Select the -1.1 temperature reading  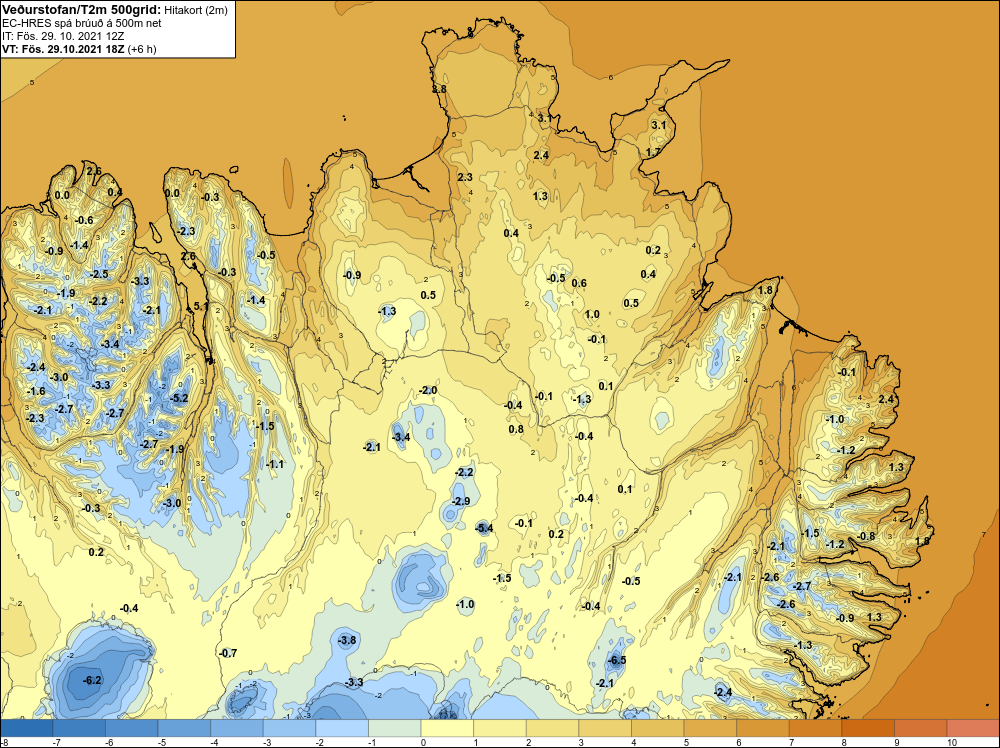[275, 464]
